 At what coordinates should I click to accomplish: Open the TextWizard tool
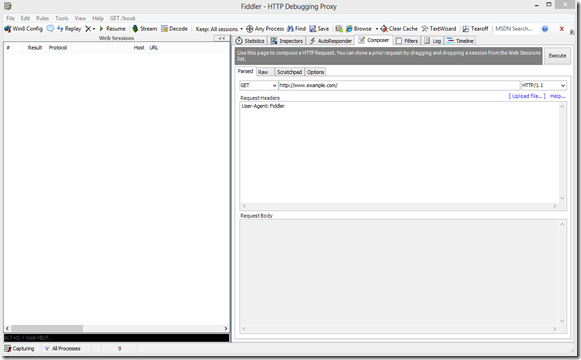click(x=439, y=29)
